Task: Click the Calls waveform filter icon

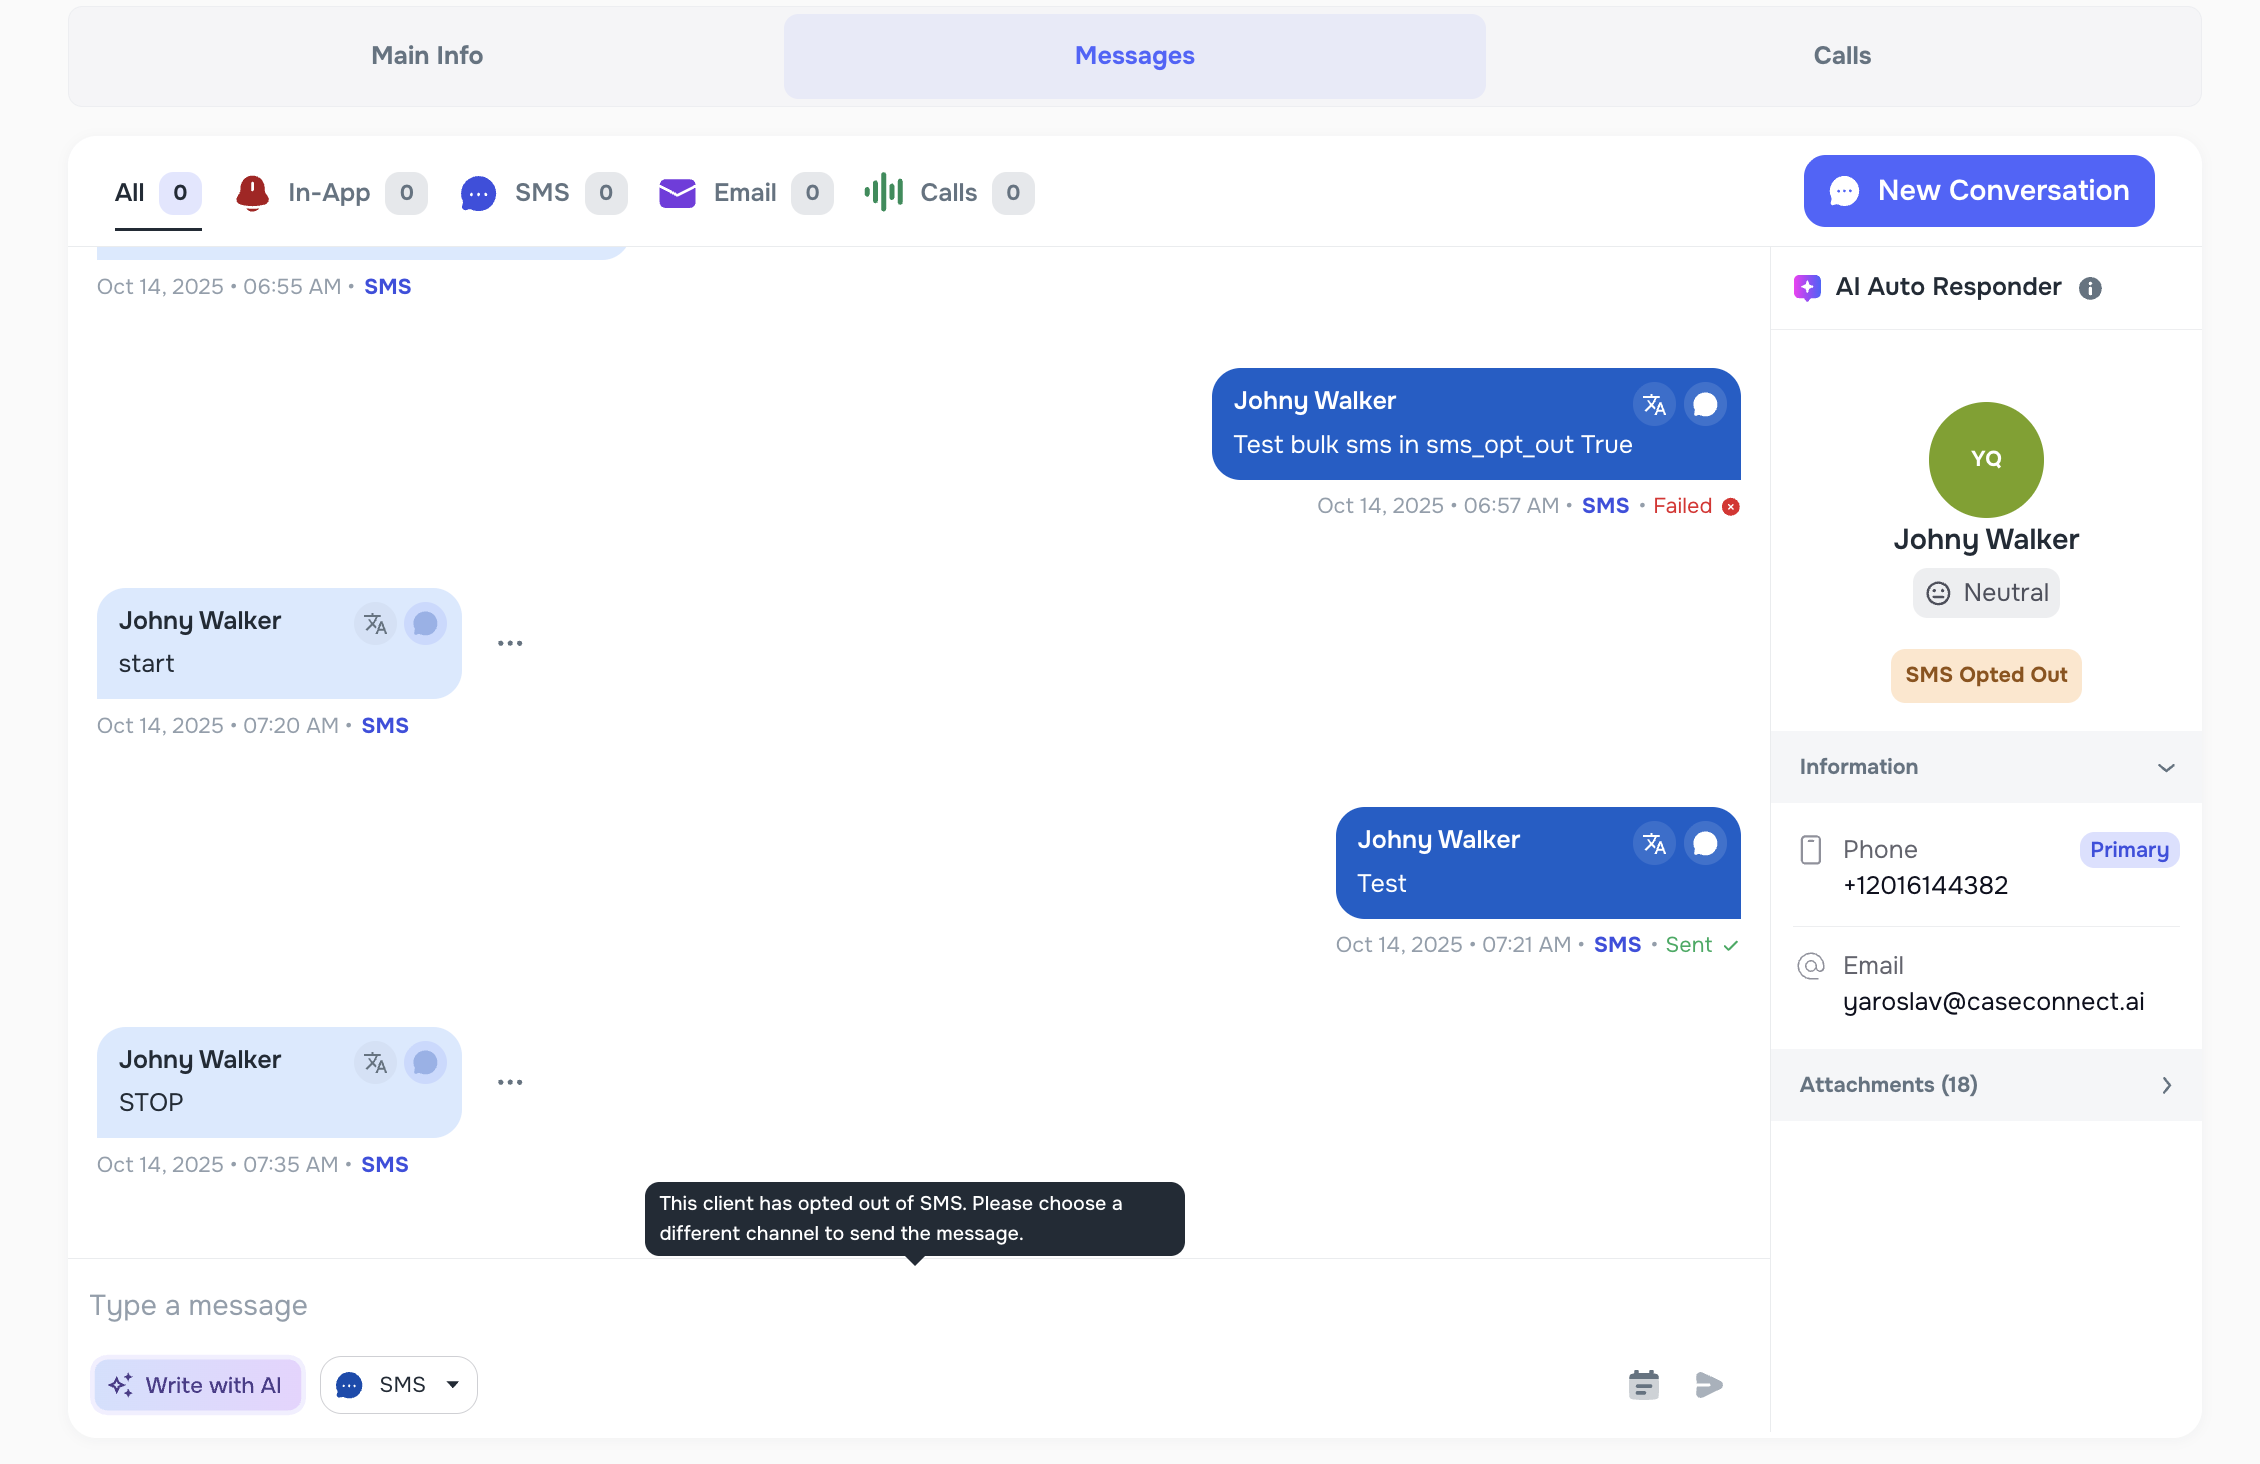Action: point(883,193)
